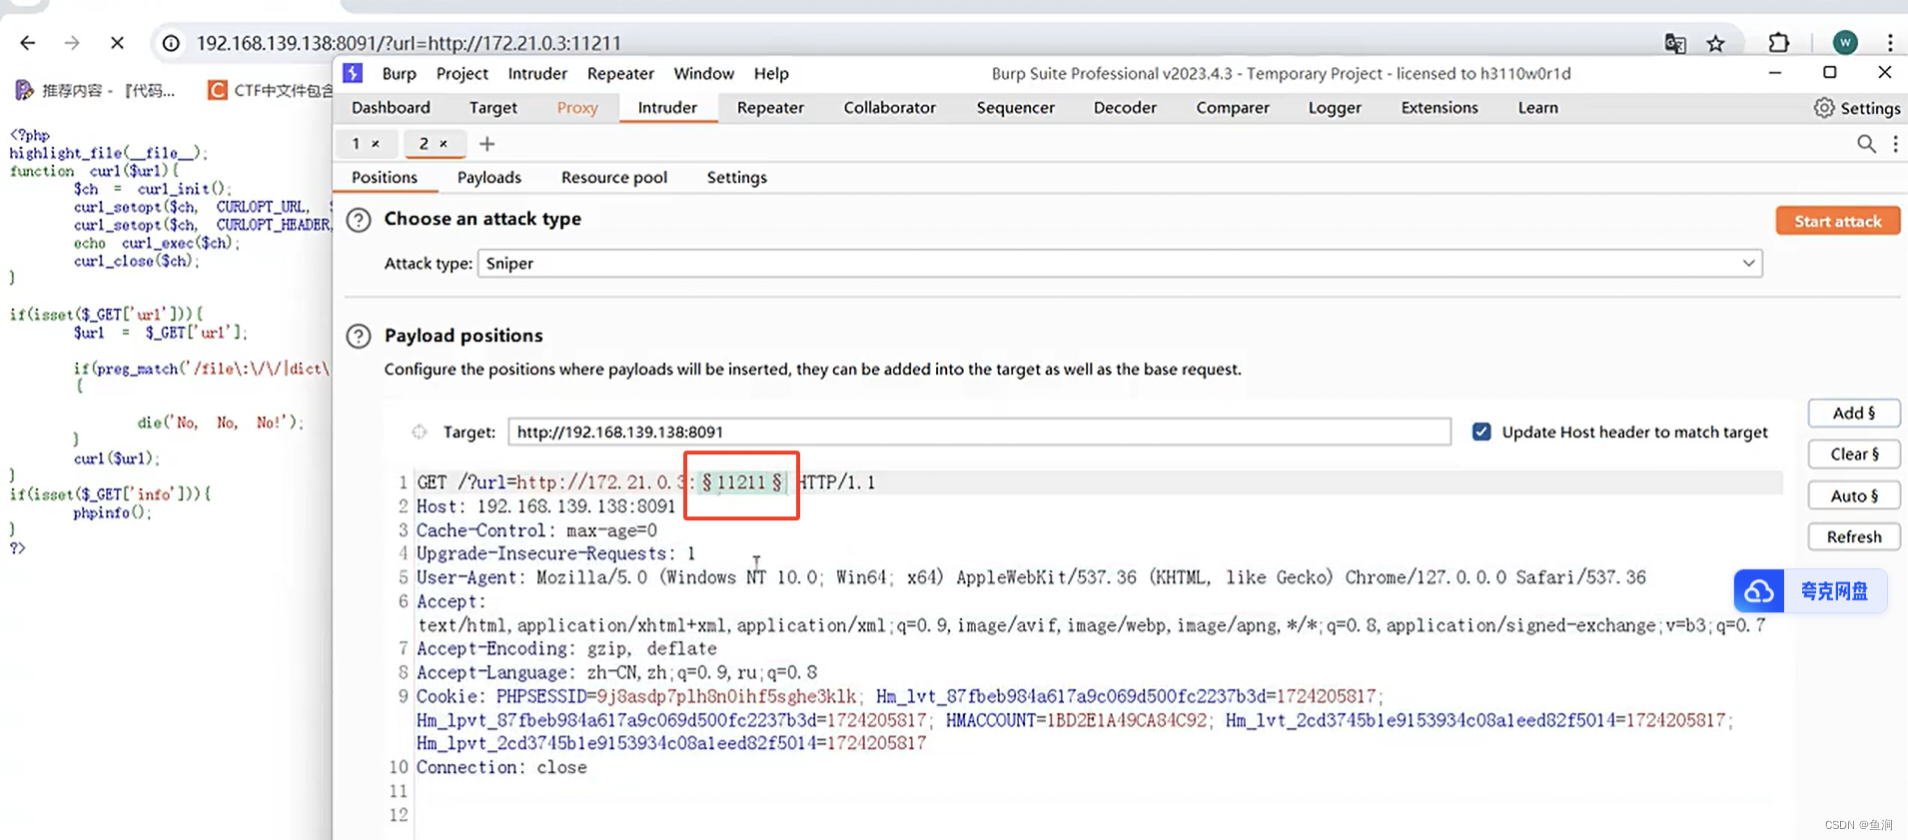Switch to the Collaborator tab

[x=889, y=108]
